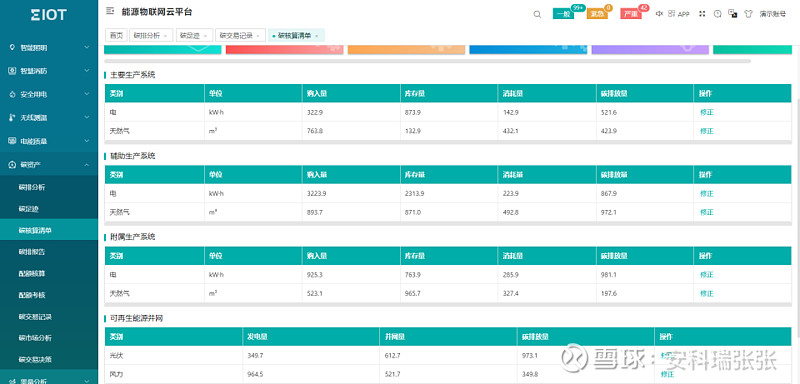
Task: Click the orange summary card at top
Action: pyautogui.click(x=407, y=49)
